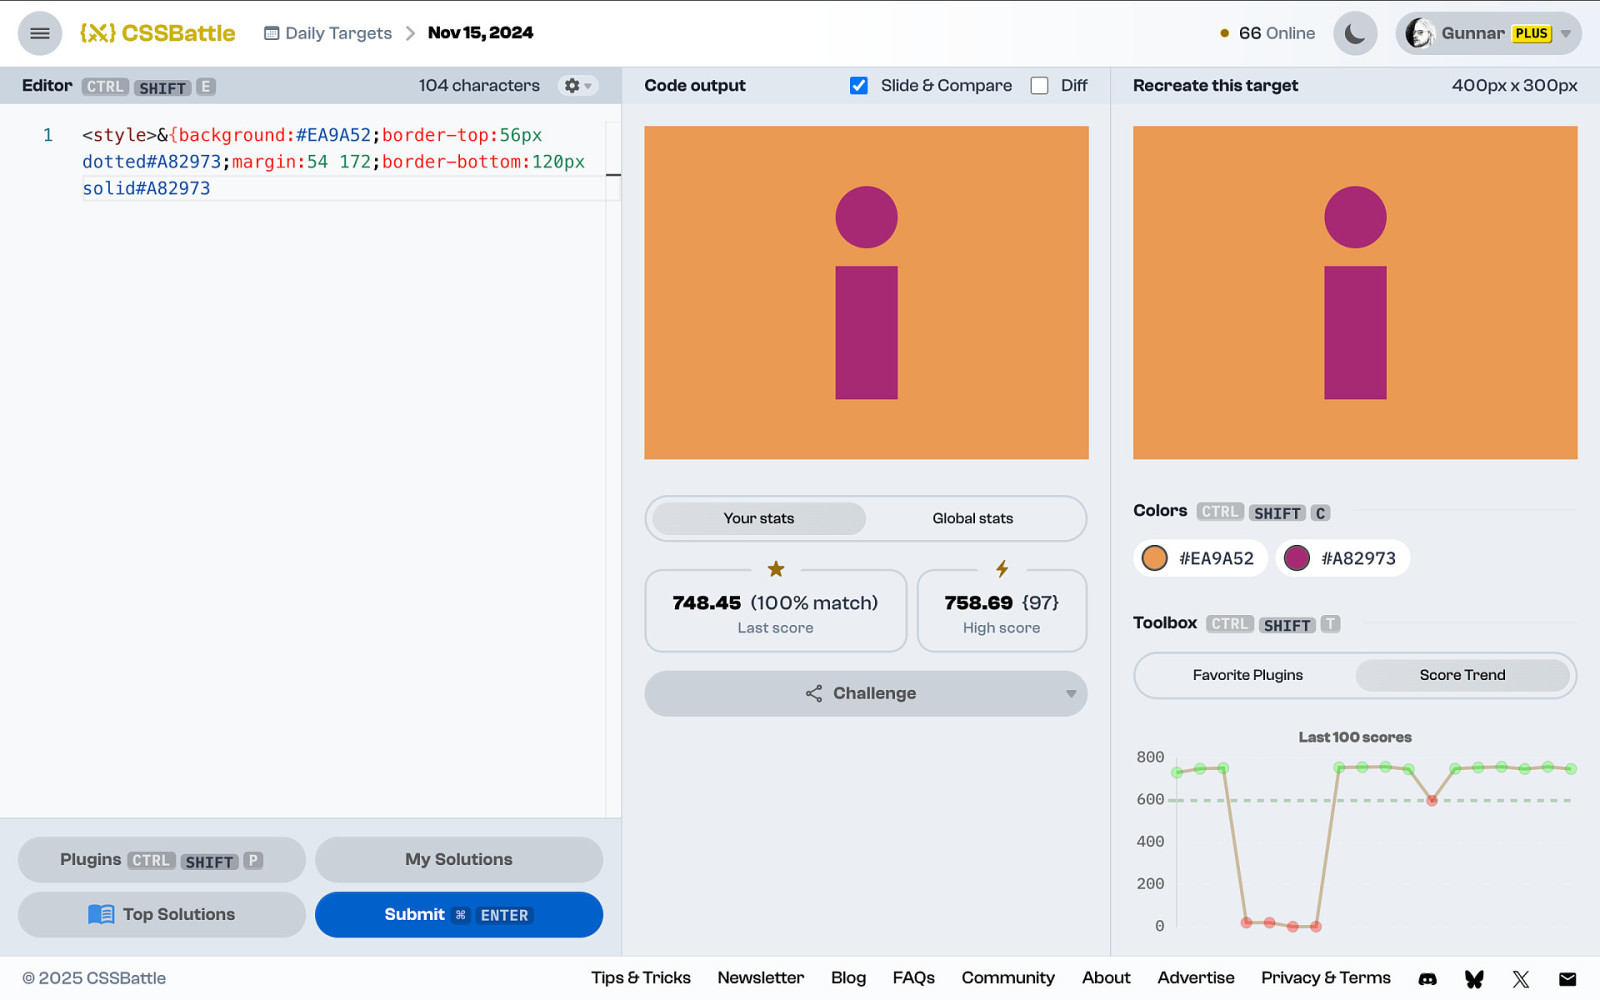Open editor settings gear

[572, 86]
